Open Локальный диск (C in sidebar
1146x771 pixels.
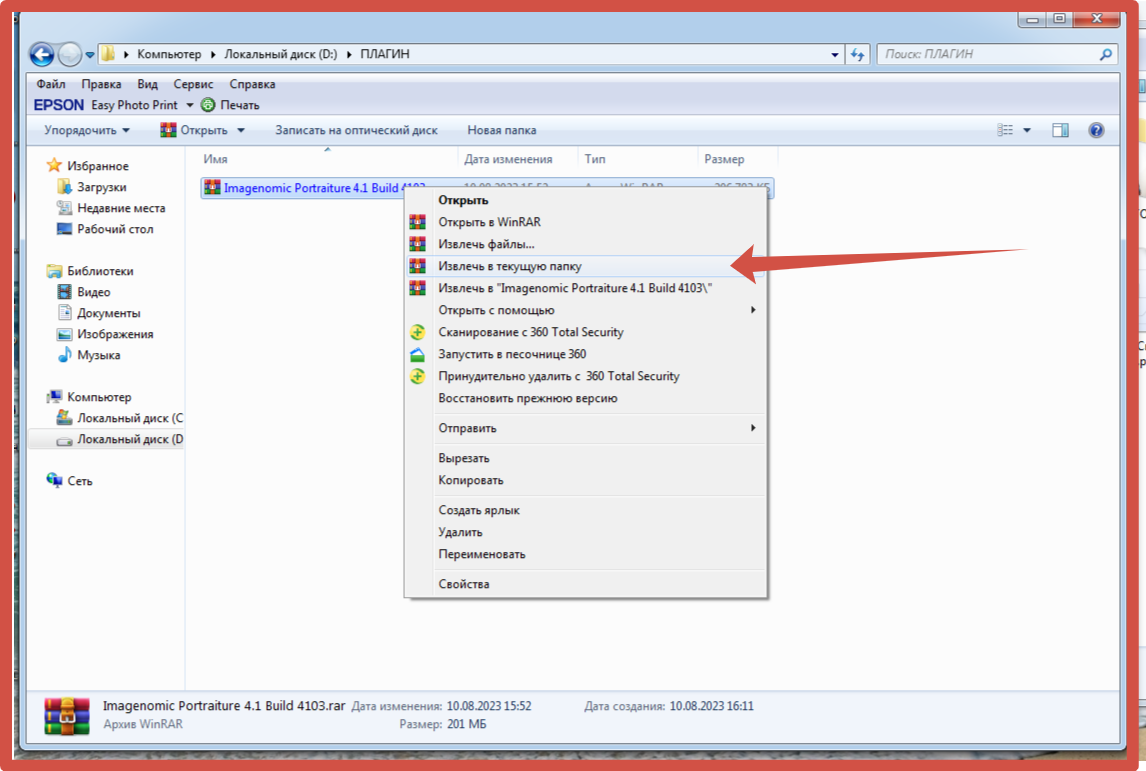point(120,418)
